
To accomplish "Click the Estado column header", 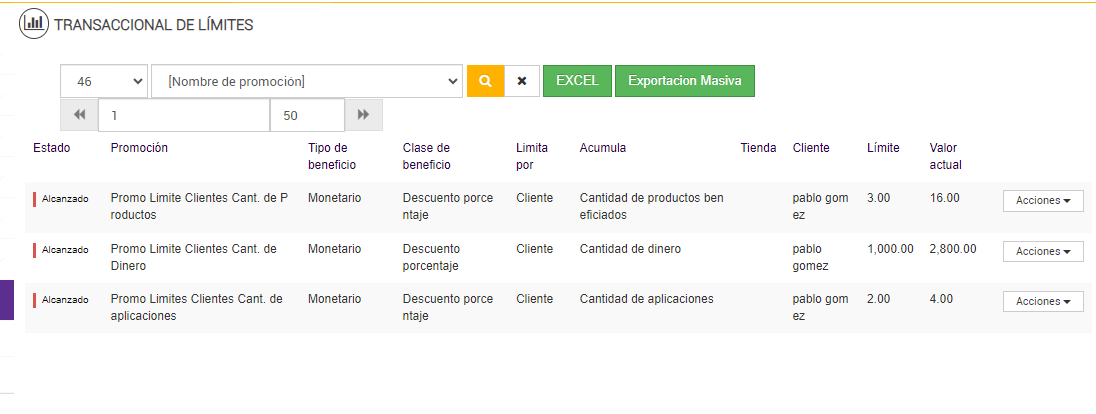I will tap(52, 148).
